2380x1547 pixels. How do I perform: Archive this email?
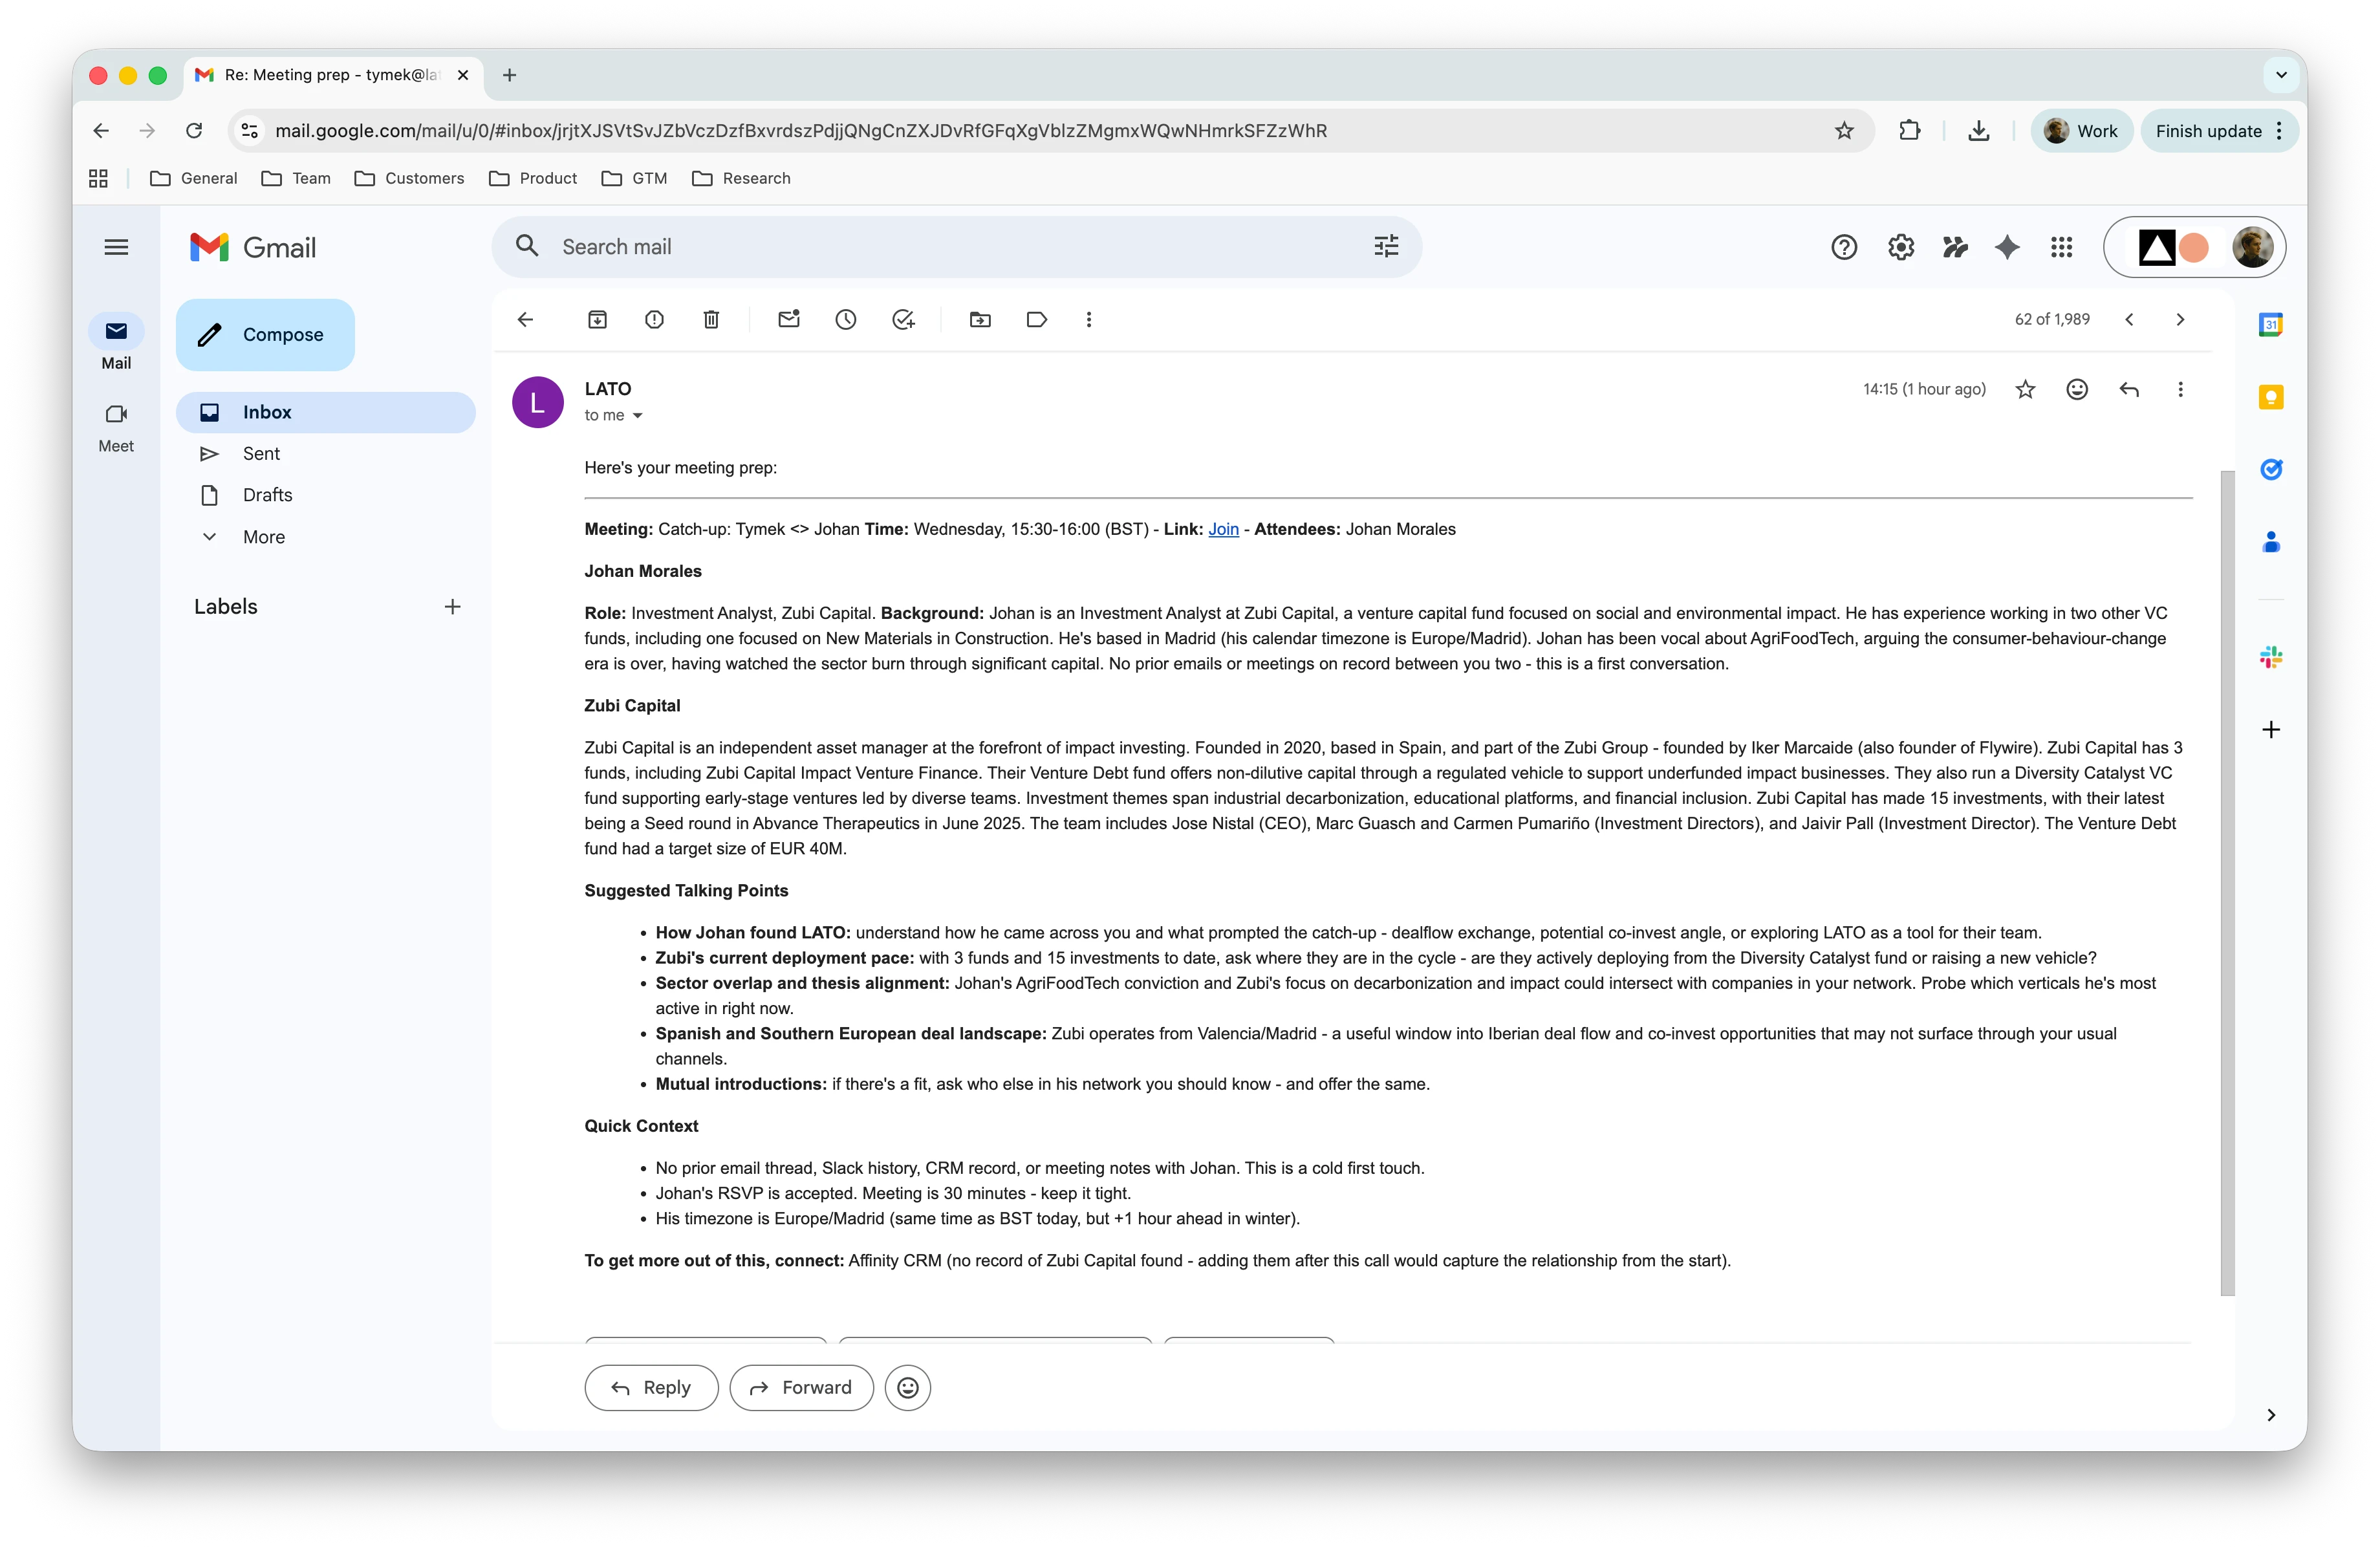[597, 319]
